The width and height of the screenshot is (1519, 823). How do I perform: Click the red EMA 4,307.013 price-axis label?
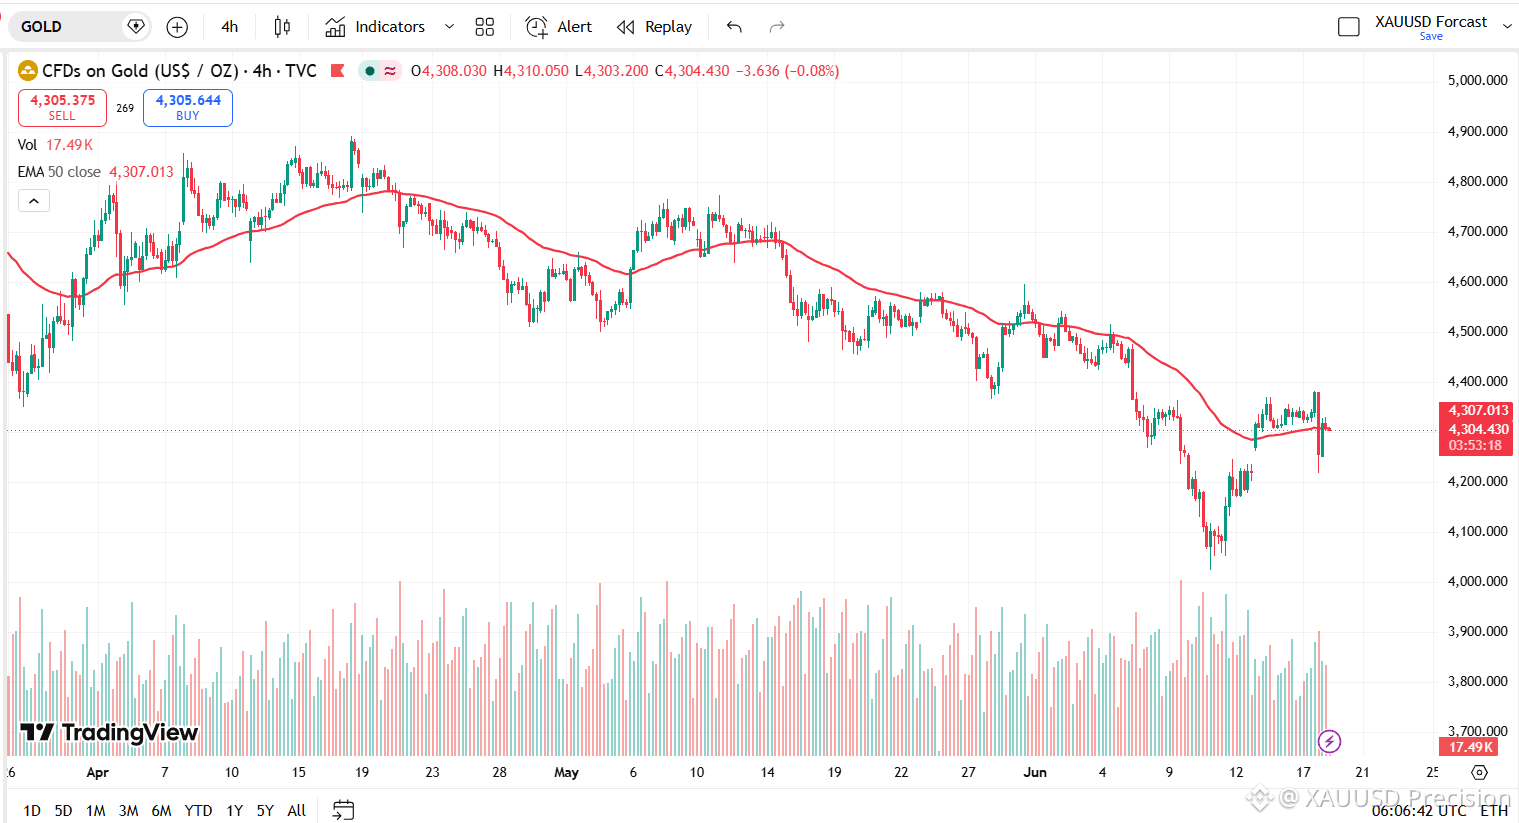click(1475, 411)
